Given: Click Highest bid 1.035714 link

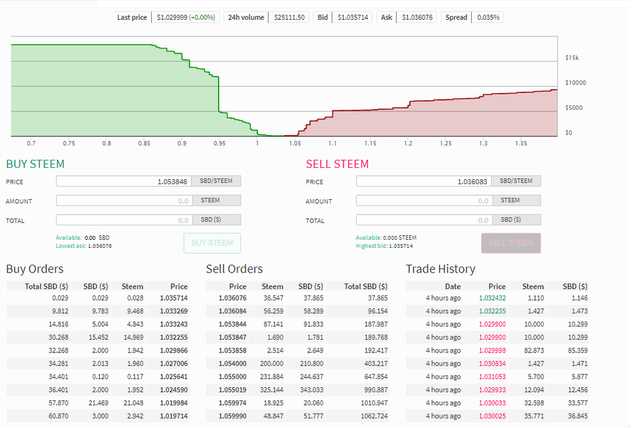Looking at the screenshot, I should click(x=384, y=246).
